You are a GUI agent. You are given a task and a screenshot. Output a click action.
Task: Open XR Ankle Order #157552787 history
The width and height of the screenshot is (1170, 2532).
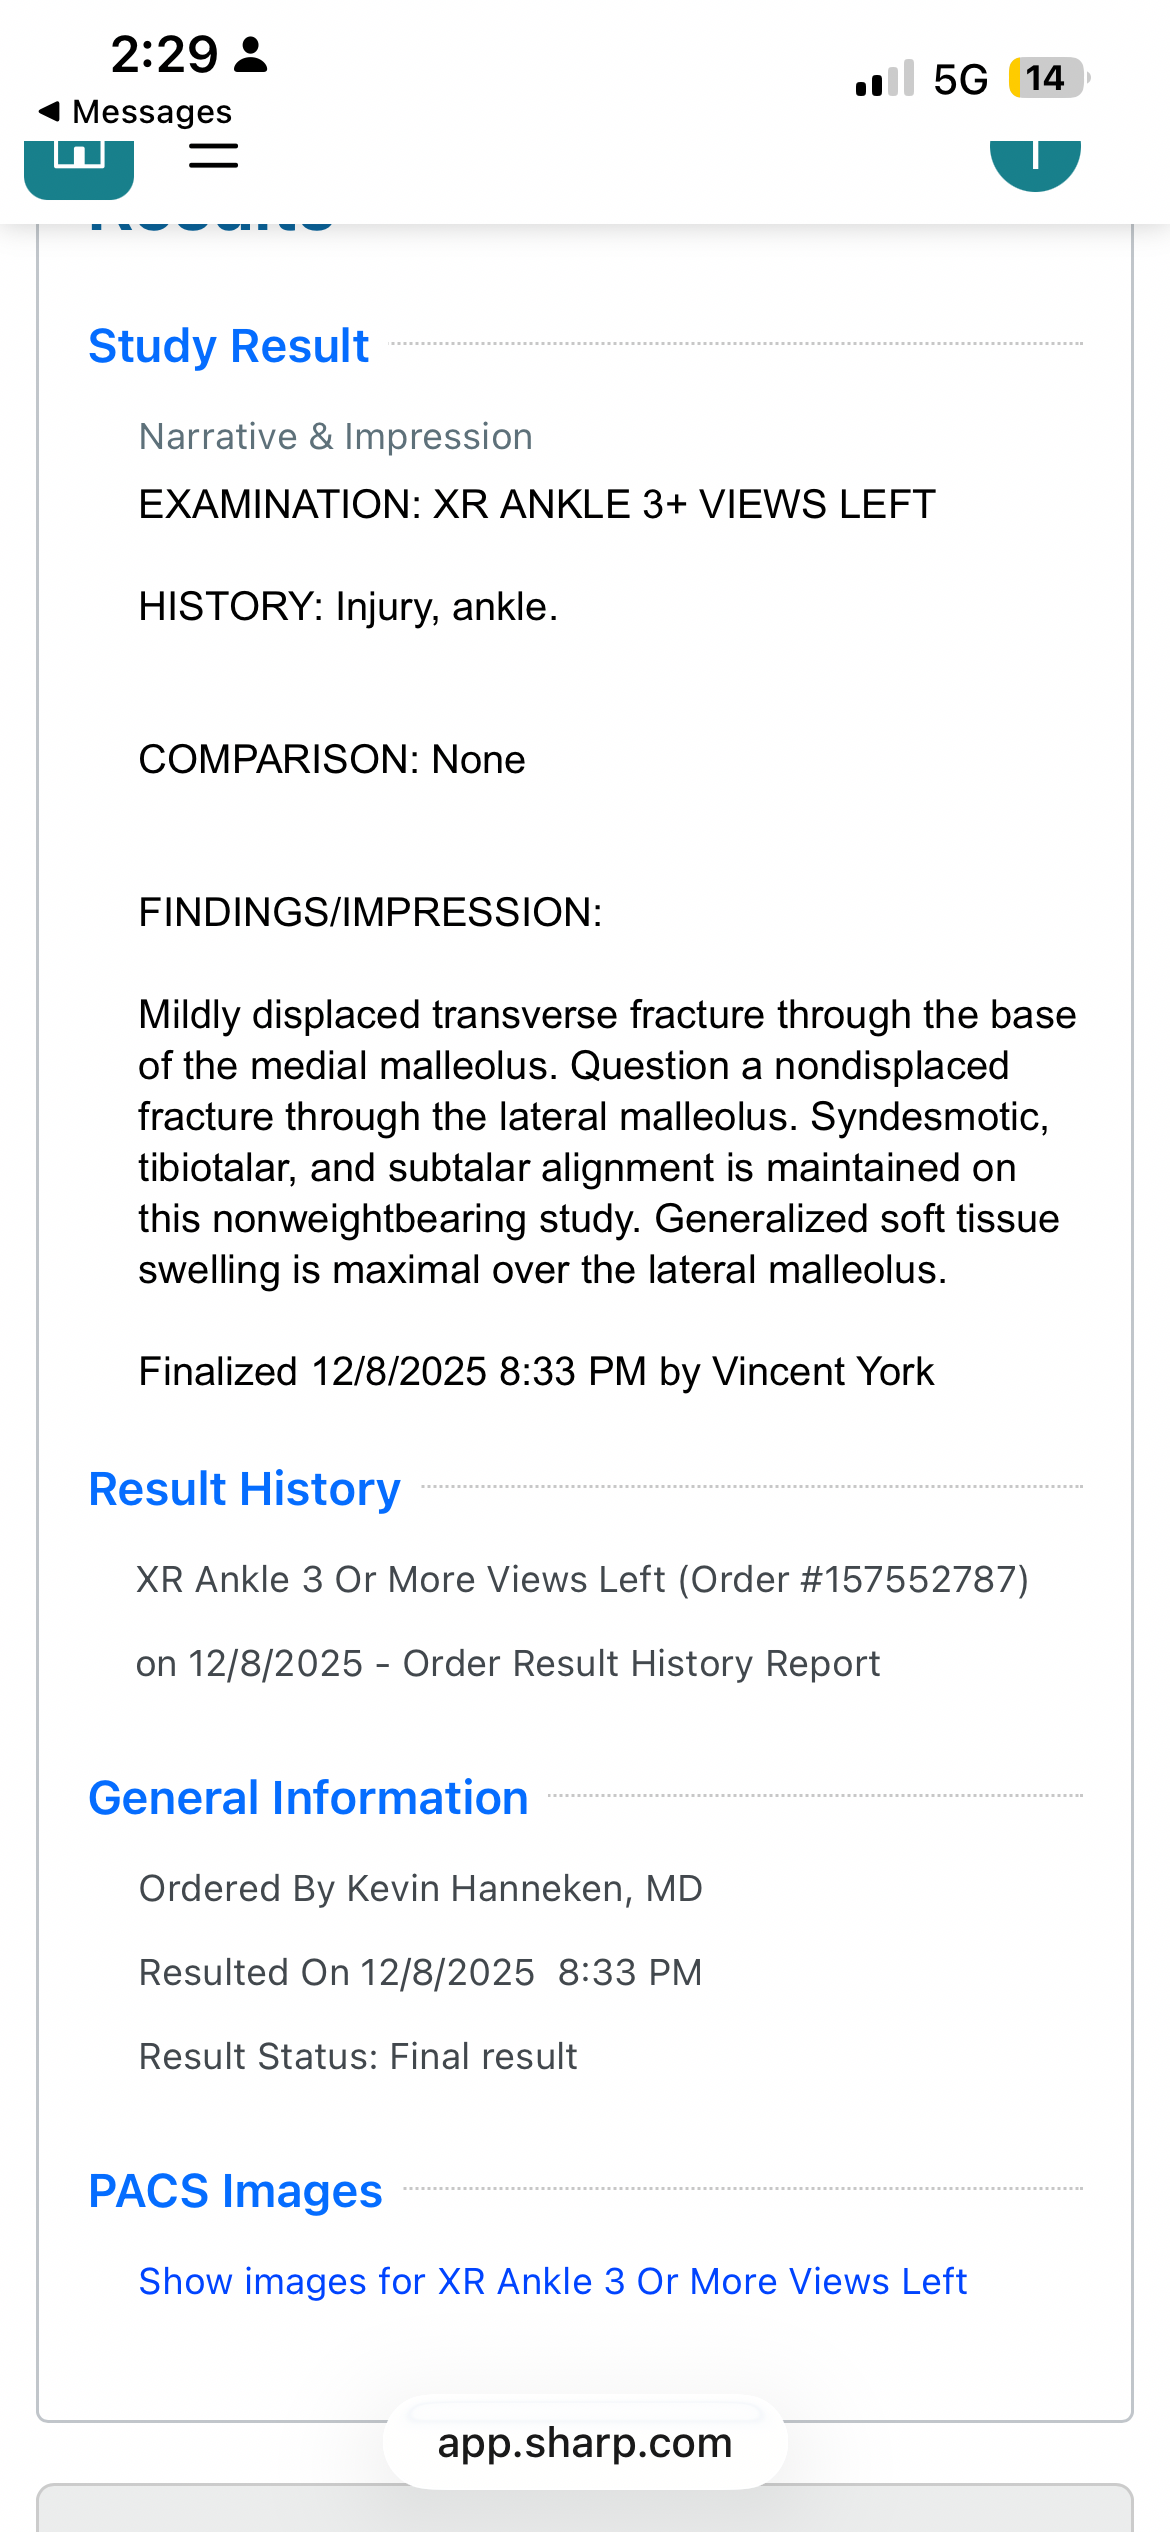(582, 1579)
